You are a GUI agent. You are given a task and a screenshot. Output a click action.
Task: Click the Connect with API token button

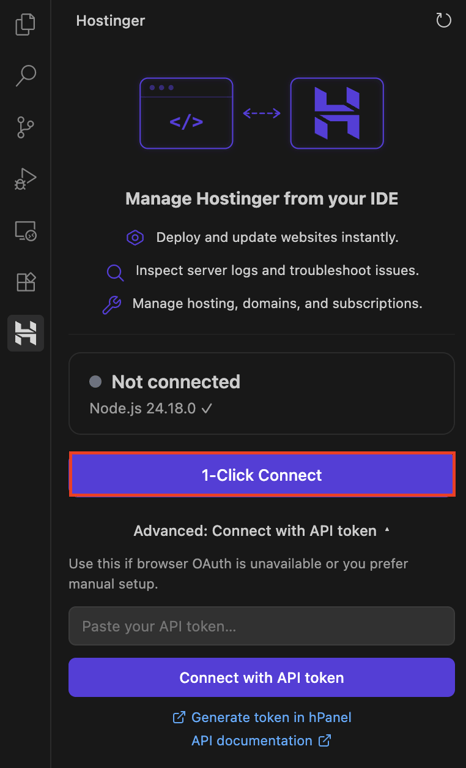(x=262, y=677)
